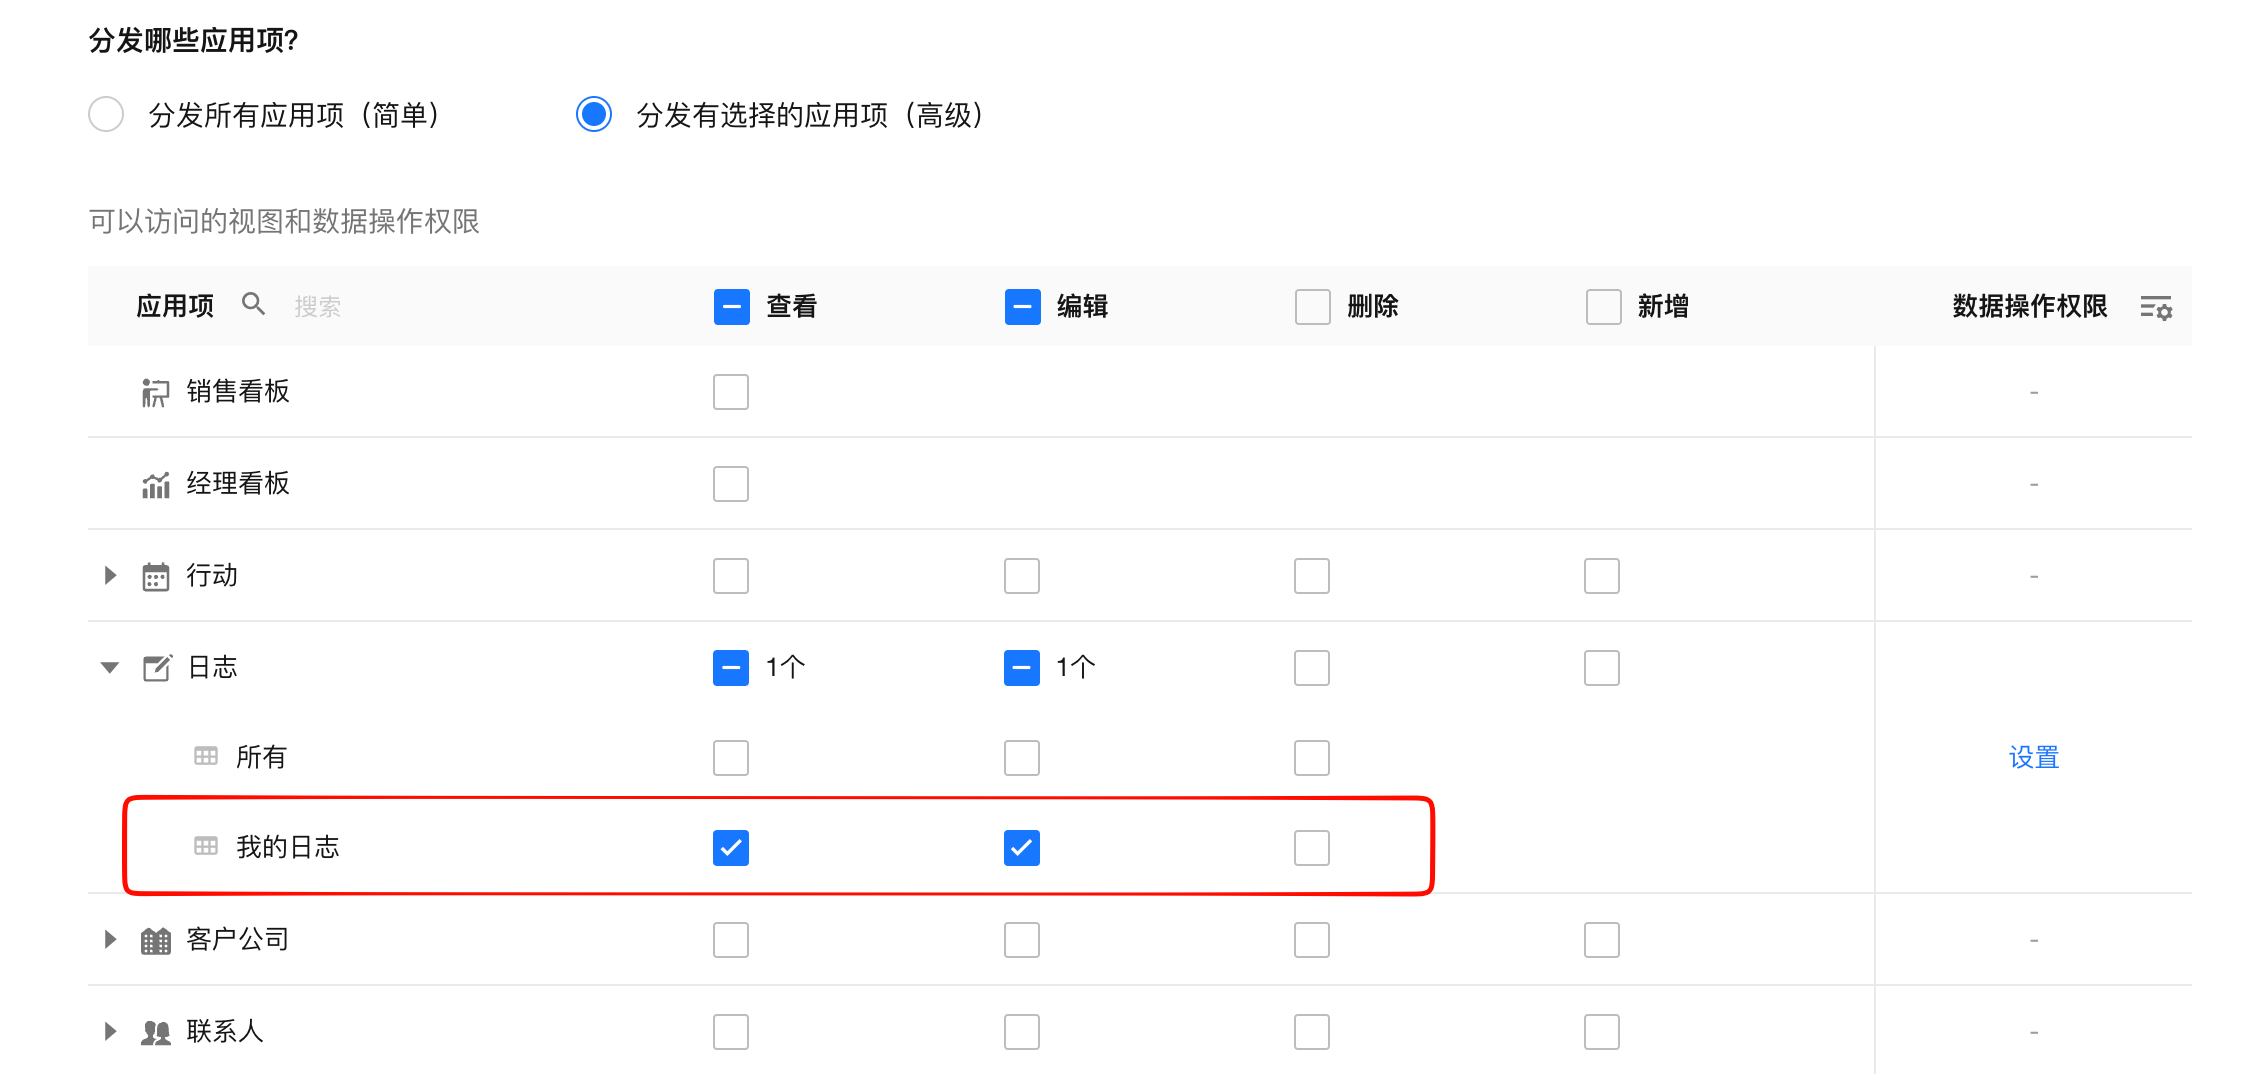Expand the 行动 tree row
Image resolution: width=2264 pixels, height=1074 pixels.
110,575
